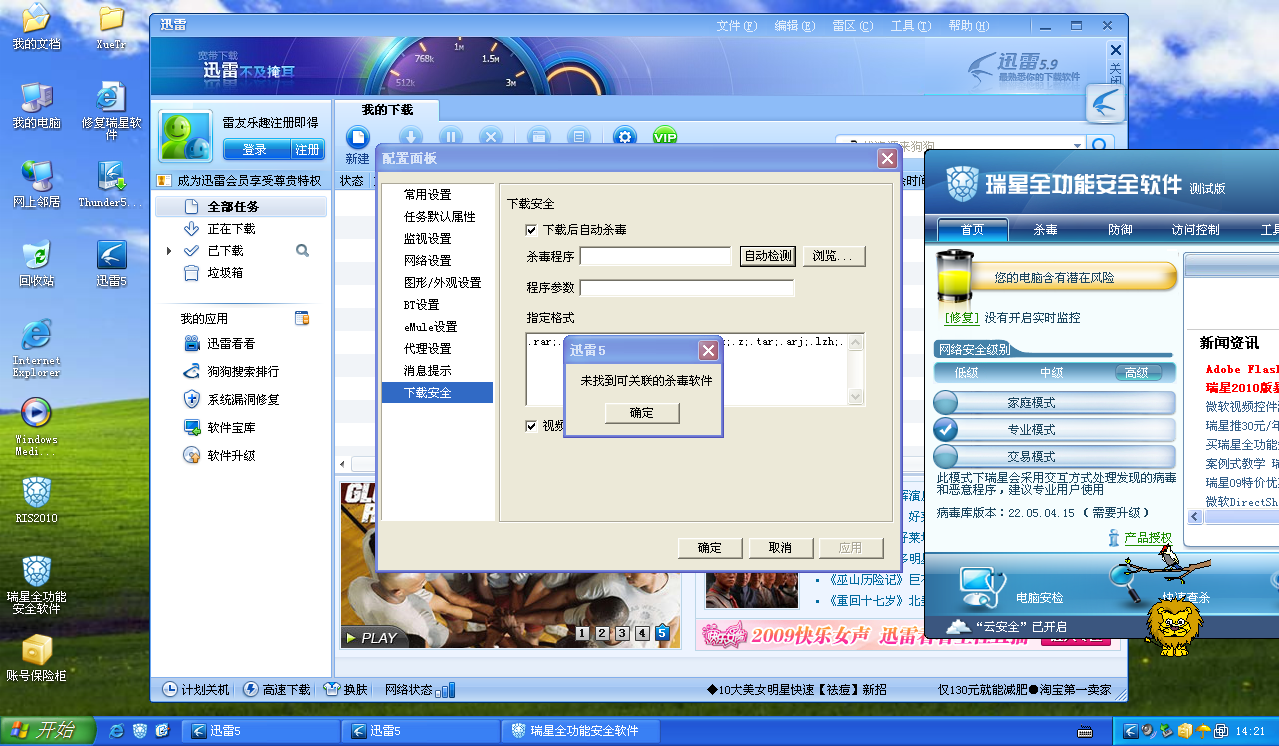Click the 开始 Start button
The height and width of the screenshot is (746, 1279).
click(47, 731)
